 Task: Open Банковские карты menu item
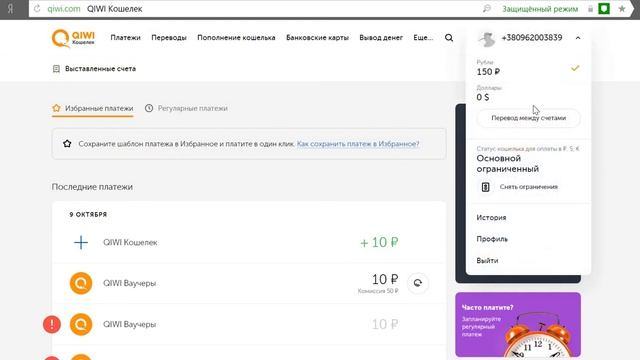(x=318, y=38)
